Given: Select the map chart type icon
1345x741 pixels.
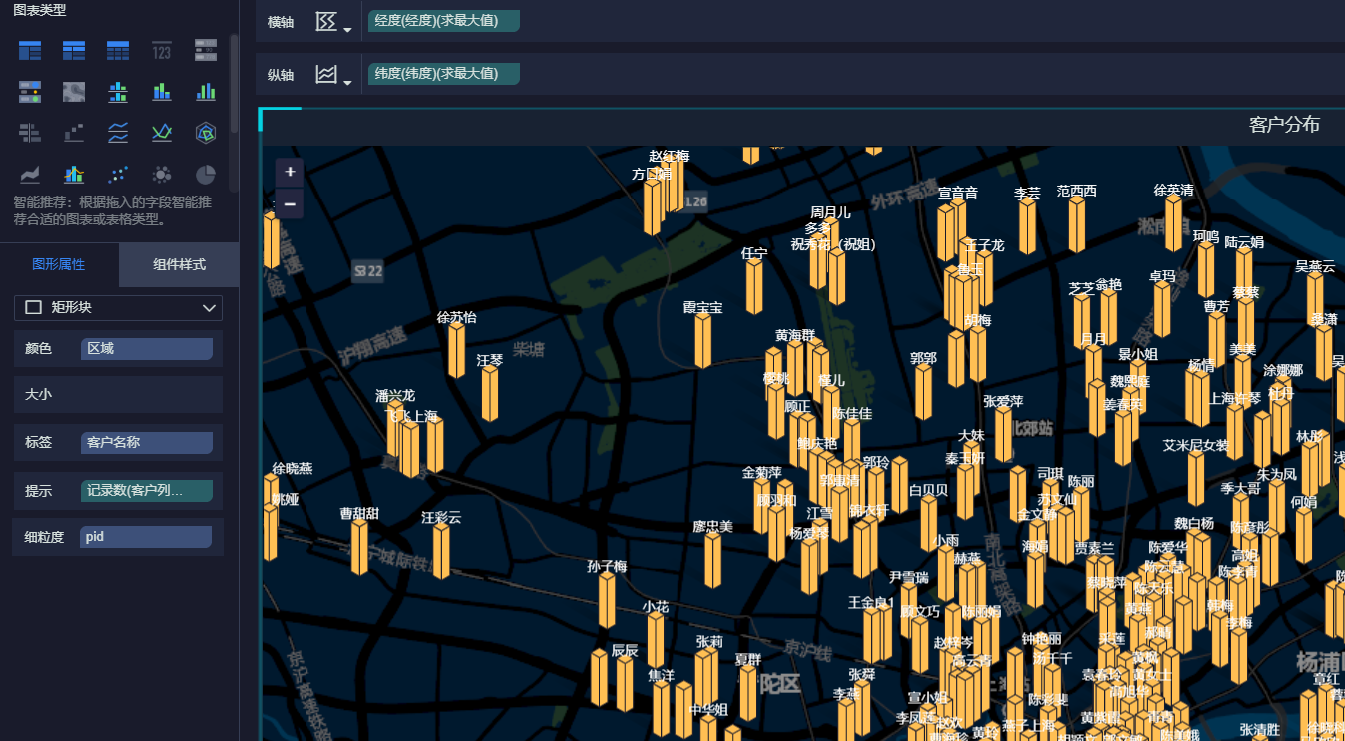Looking at the screenshot, I should tap(74, 92).
